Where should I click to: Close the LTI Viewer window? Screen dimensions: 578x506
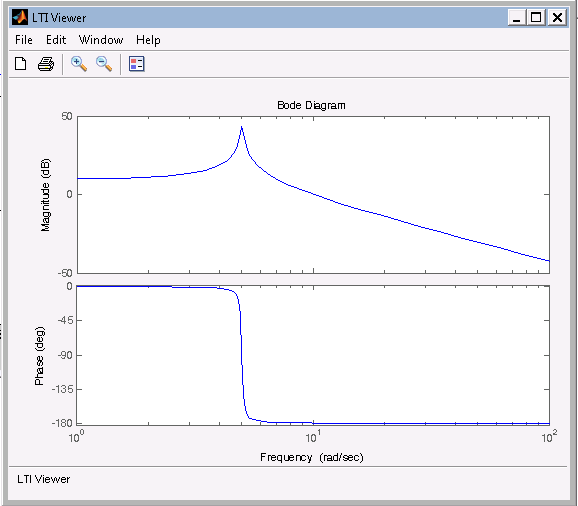557,17
